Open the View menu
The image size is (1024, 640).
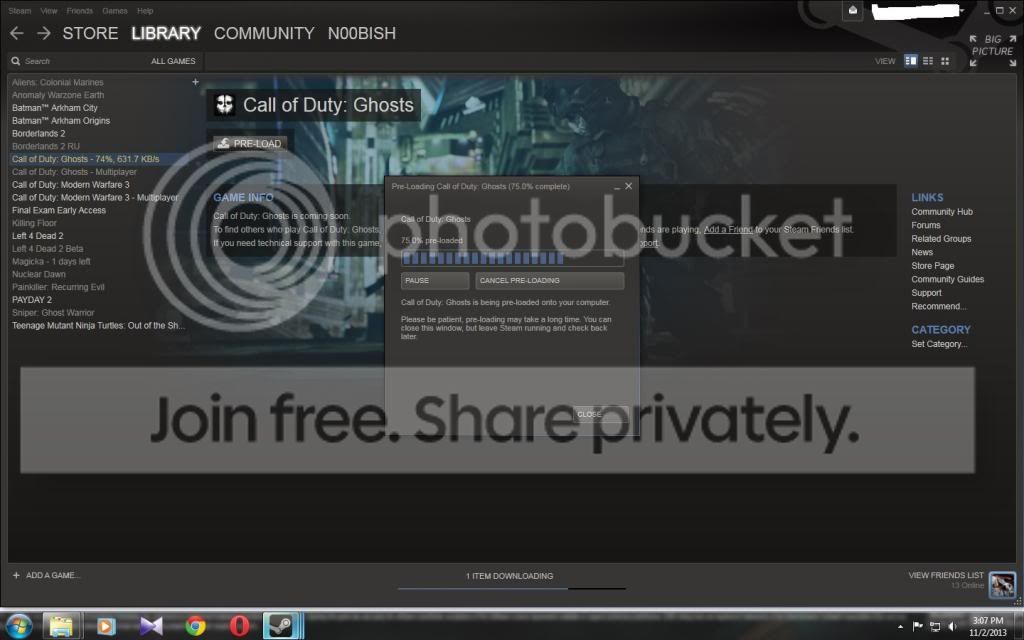49,10
